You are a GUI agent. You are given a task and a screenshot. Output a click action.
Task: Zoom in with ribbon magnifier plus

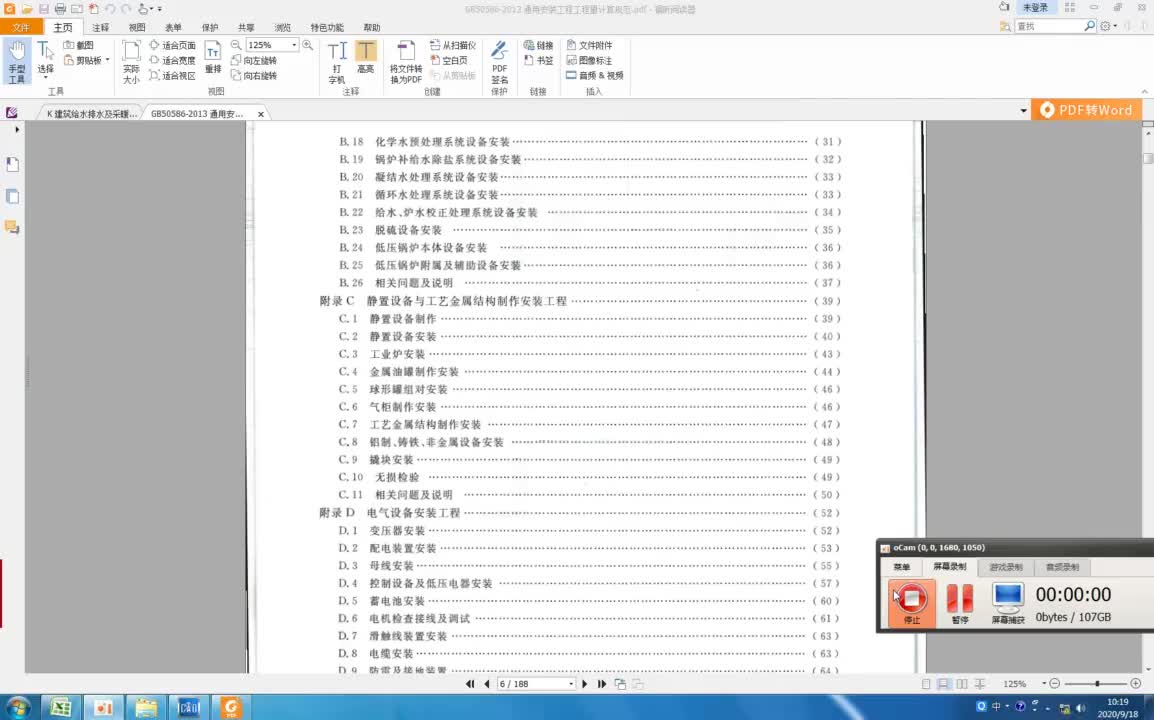[x=308, y=45]
